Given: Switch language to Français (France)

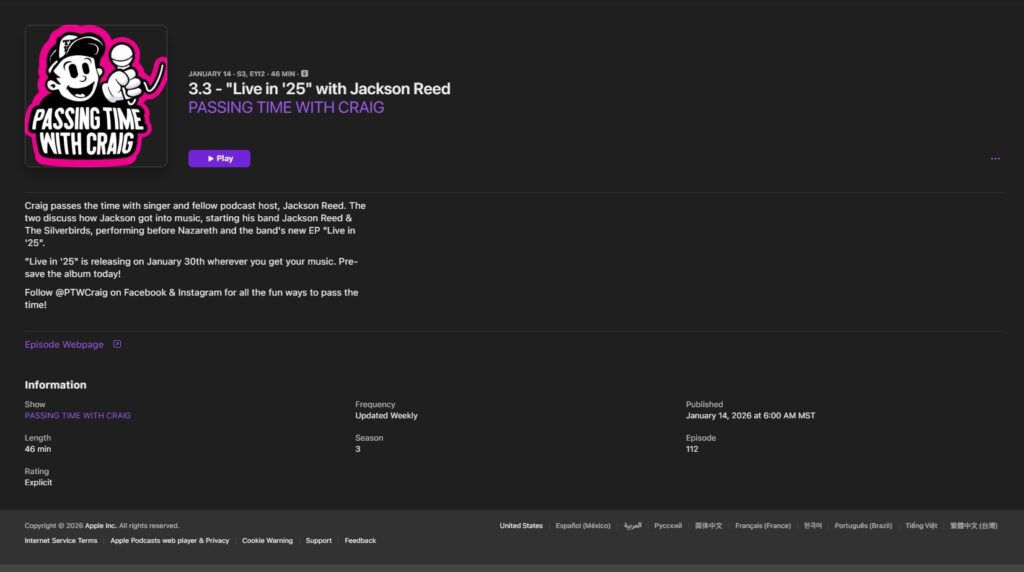Looking at the screenshot, I should pos(763,525).
